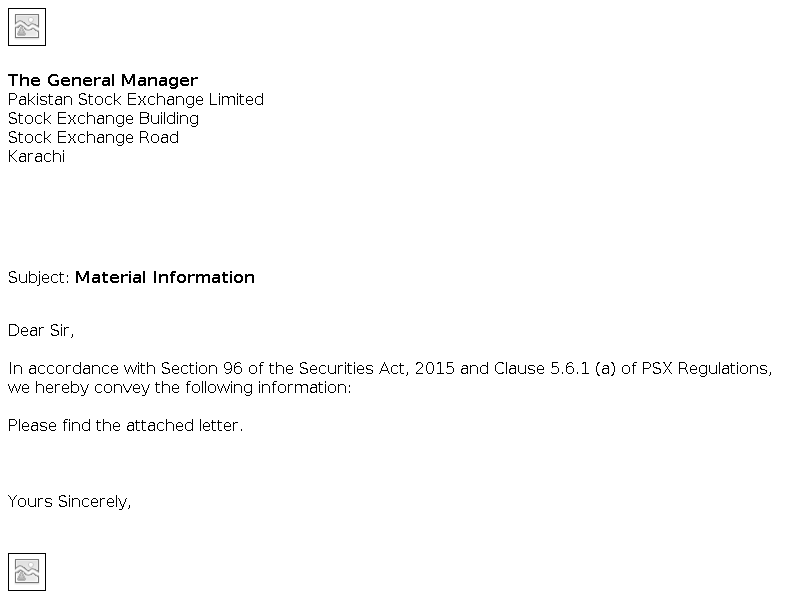Click the 'Stock Exchange Building' address line

pos(103,118)
